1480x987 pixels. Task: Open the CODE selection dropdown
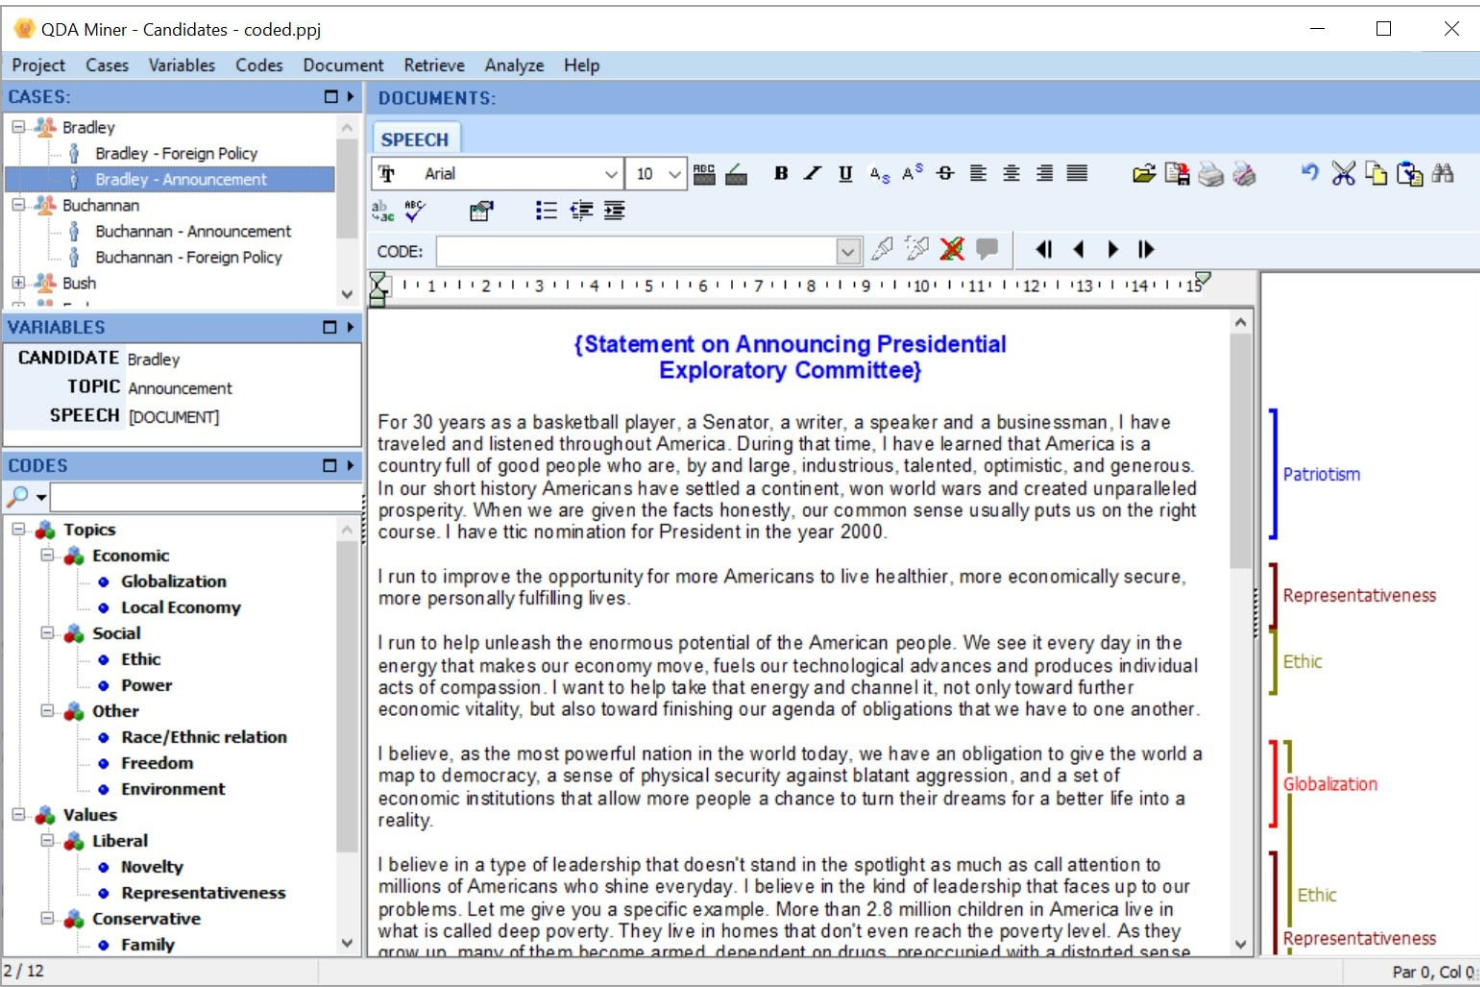(x=848, y=251)
